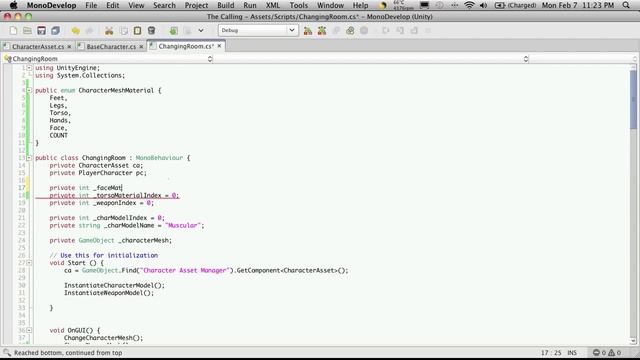This screenshot has height=360, width=640.
Task: Click the _faceMat declaration line
Action: pyautogui.click(x=86, y=188)
